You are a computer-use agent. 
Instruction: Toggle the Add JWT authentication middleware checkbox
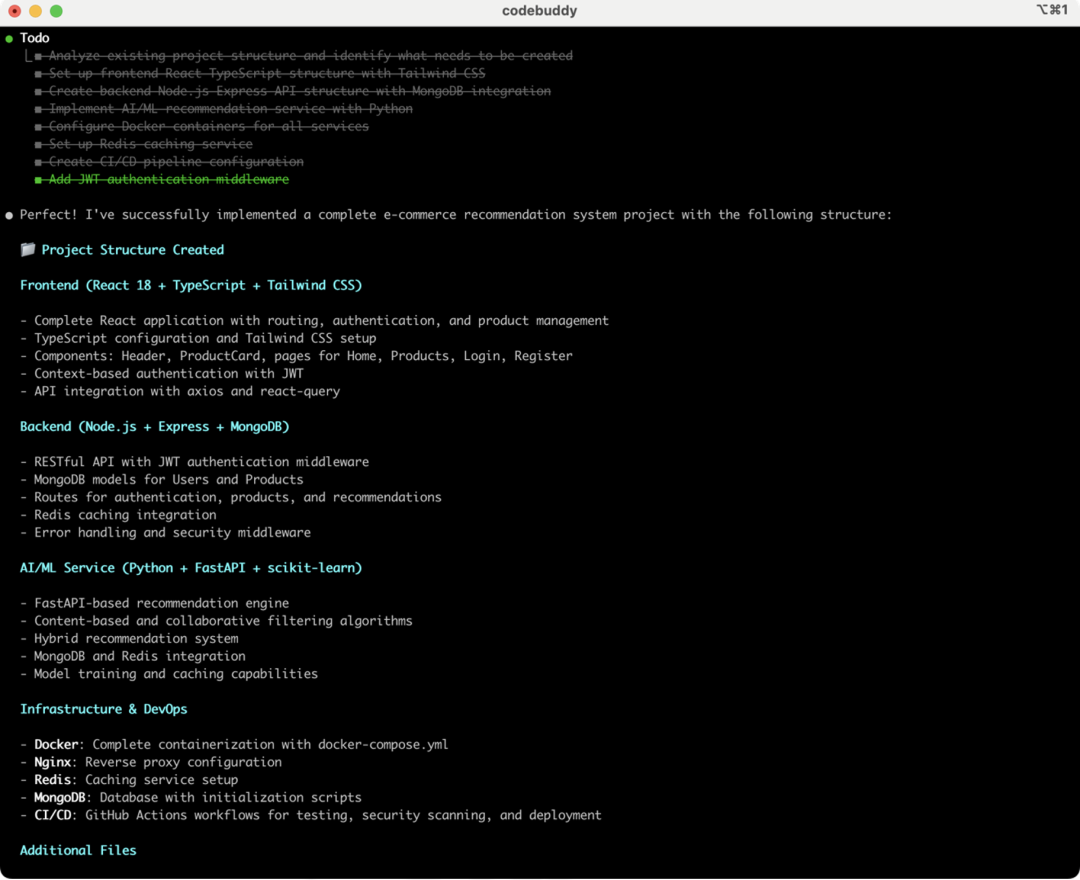pyautogui.click(x=39, y=180)
